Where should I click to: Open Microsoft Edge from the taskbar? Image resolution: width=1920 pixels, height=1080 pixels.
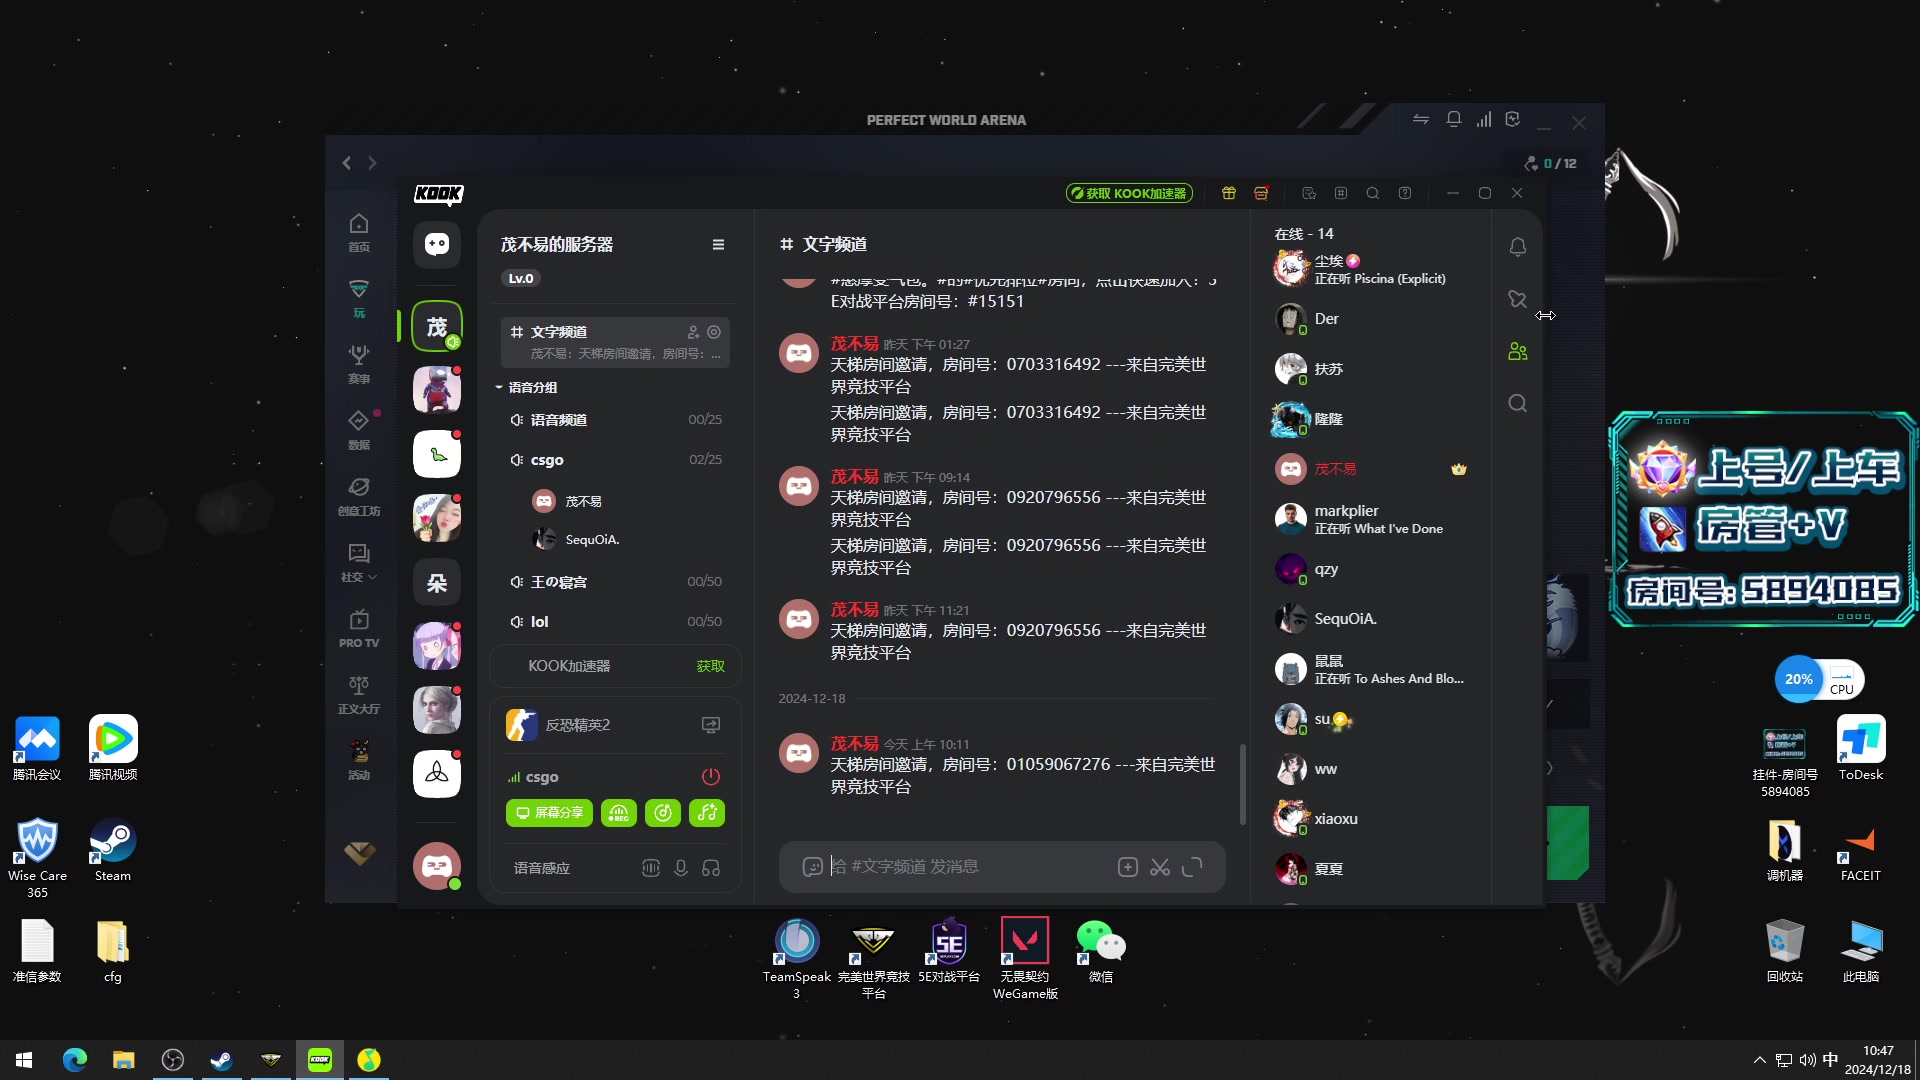click(x=75, y=1060)
